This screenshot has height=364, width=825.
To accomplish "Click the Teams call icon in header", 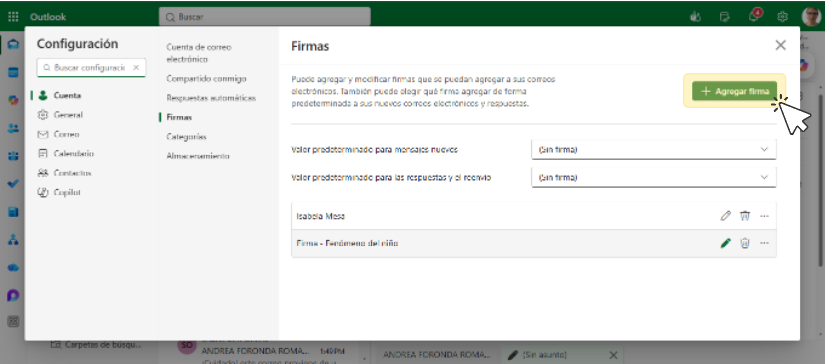I will pos(696,17).
